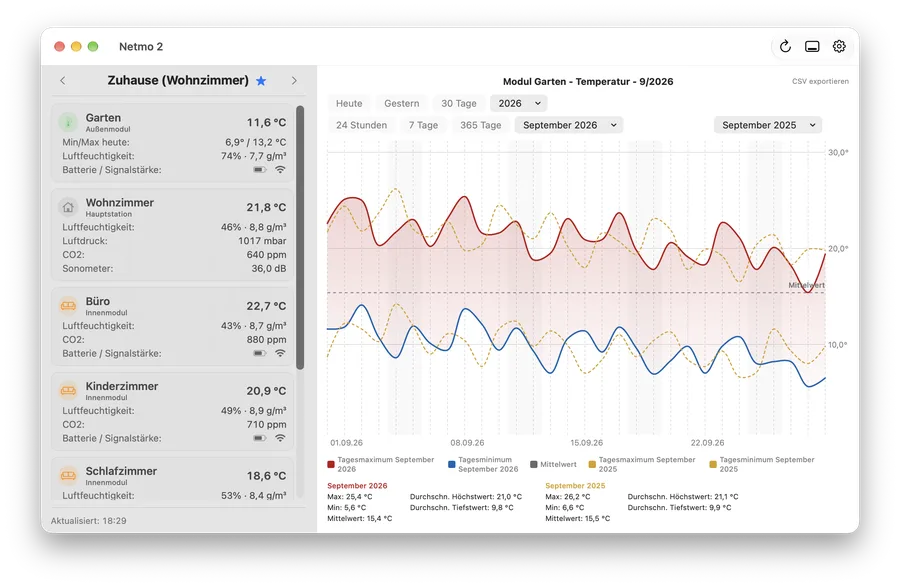Click Sonometer value 36,0 dB
This screenshot has width=900, height=587.
coord(269,269)
